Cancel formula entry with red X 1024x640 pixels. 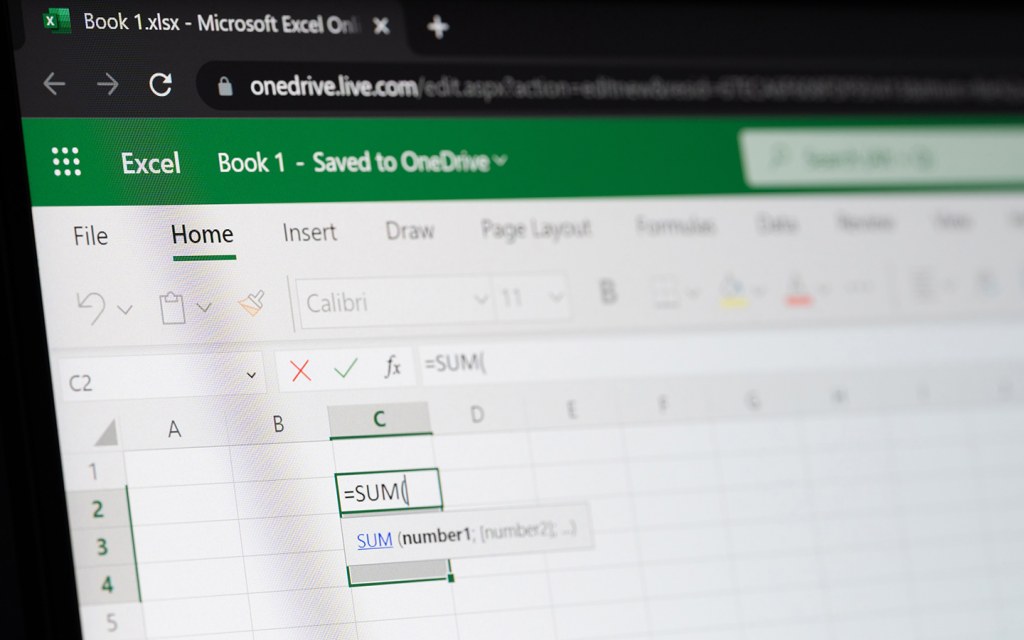[300, 370]
